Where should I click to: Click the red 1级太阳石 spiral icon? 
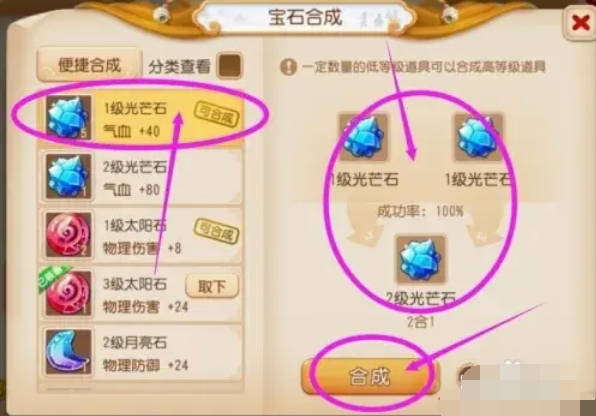click(68, 235)
